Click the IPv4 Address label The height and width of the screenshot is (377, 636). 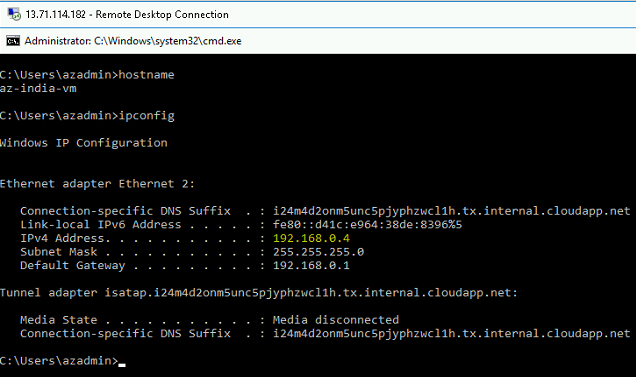(65, 238)
